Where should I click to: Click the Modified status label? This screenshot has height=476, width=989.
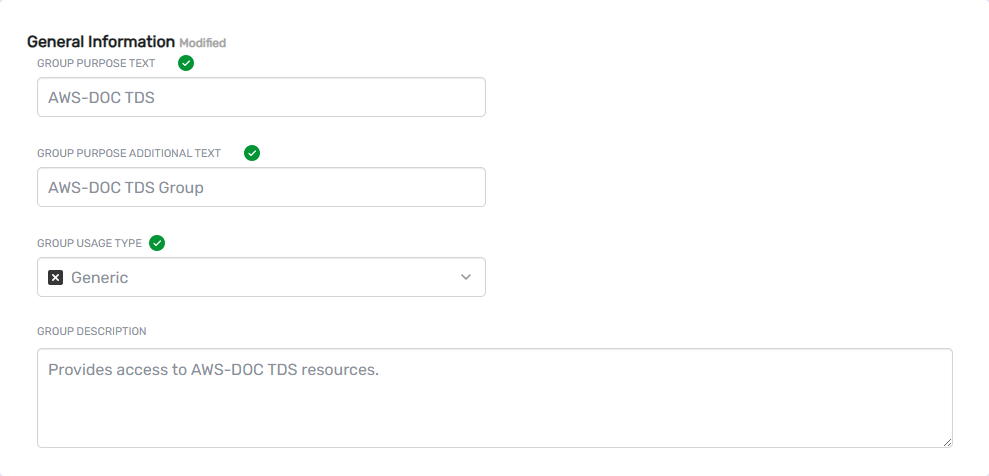[x=203, y=43]
